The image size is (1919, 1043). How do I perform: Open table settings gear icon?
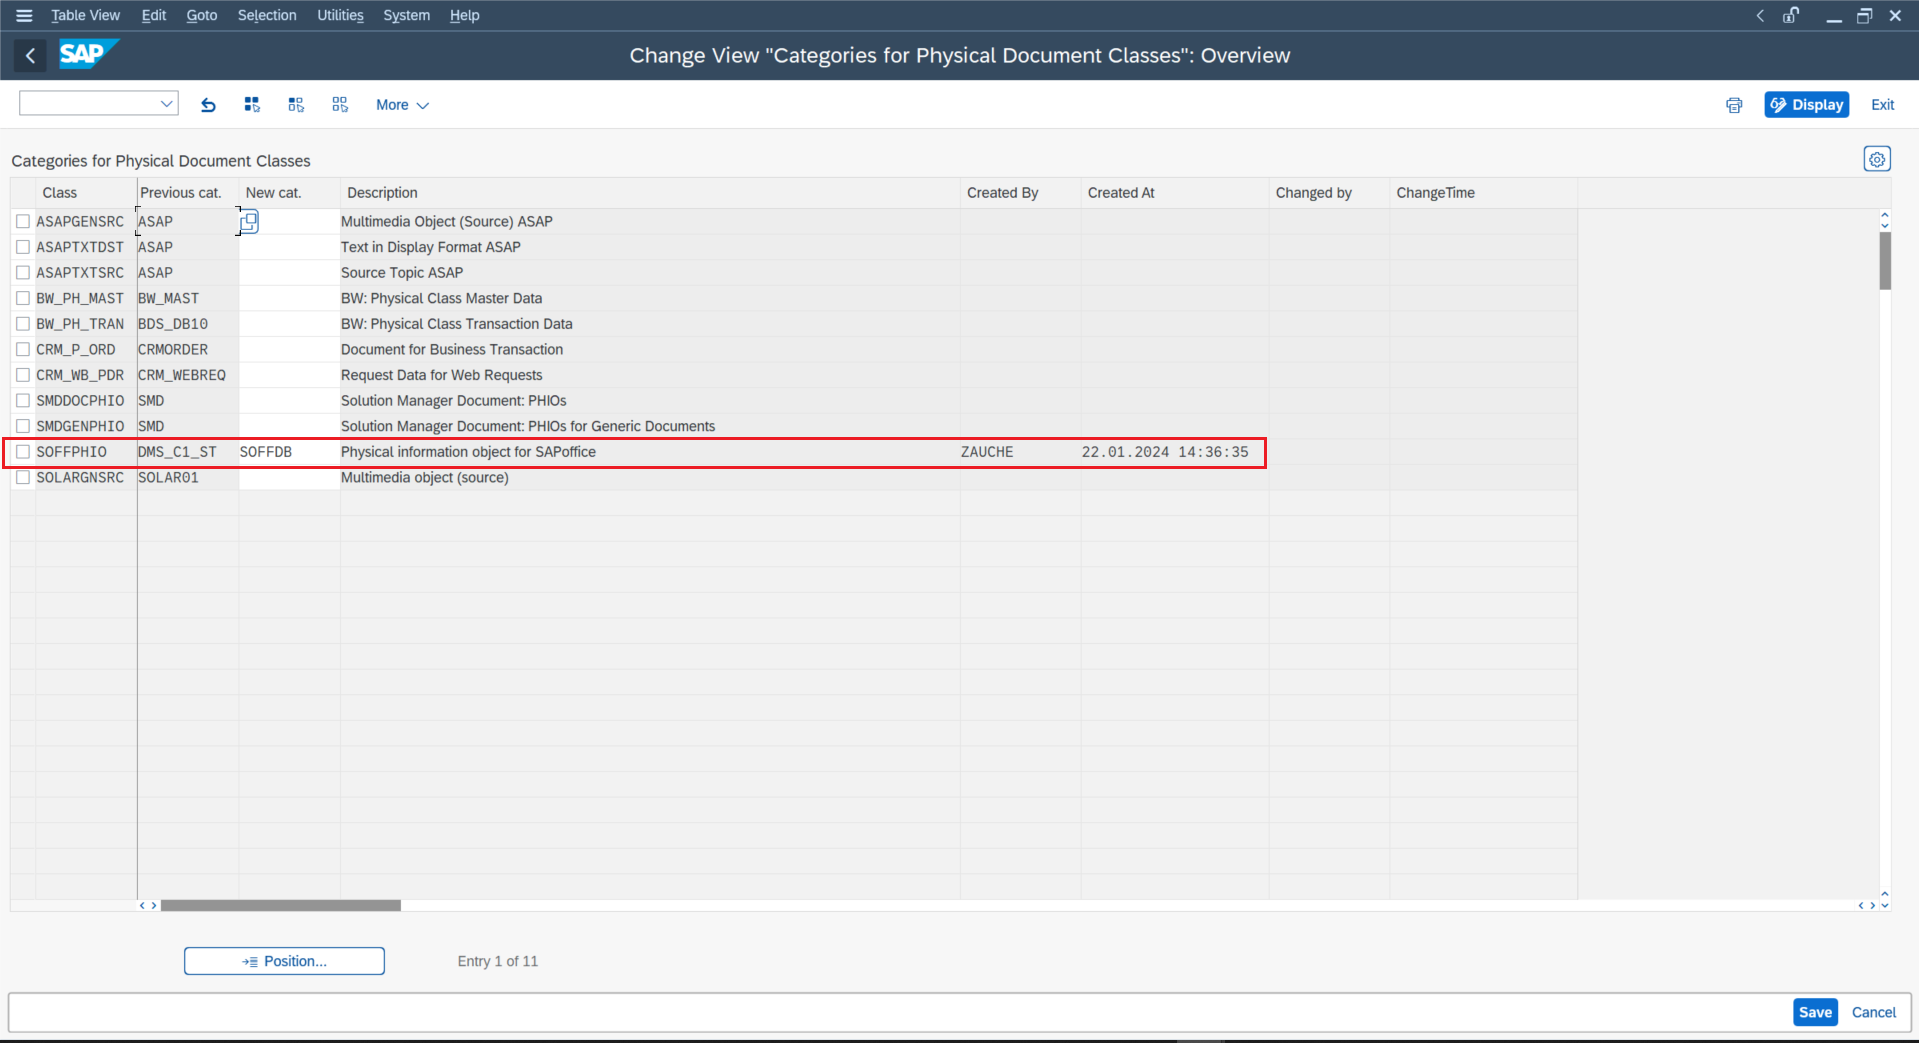coord(1876,159)
